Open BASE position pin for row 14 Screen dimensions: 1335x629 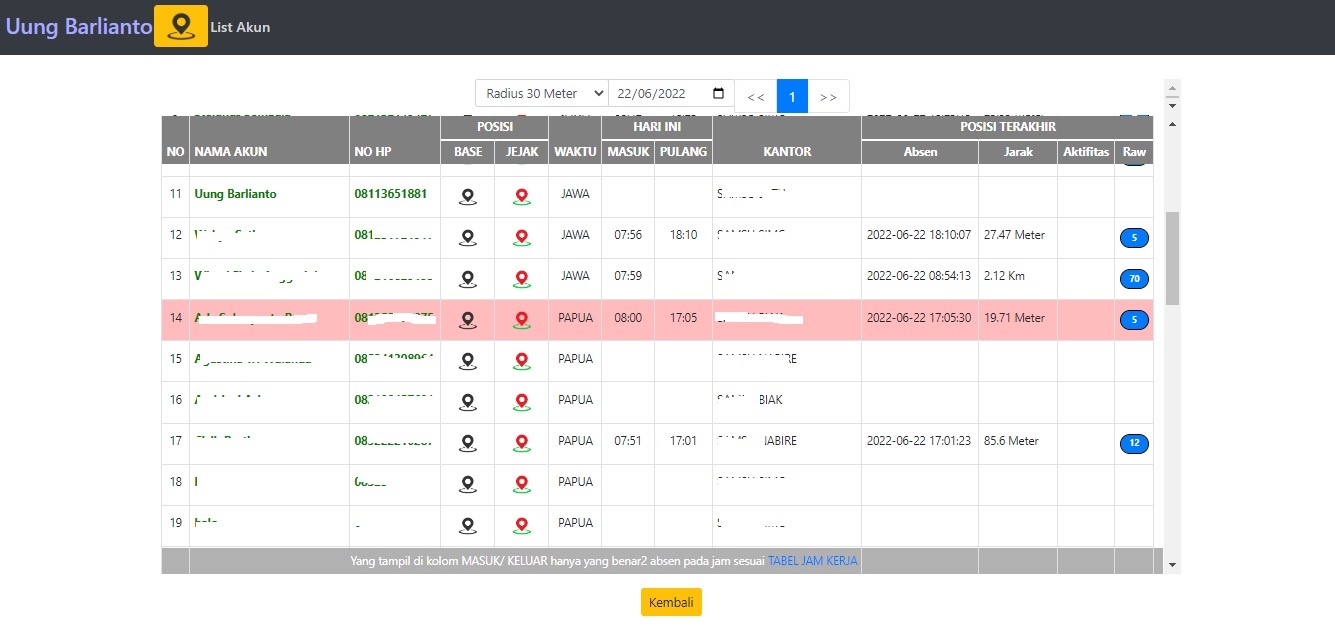[x=467, y=319]
